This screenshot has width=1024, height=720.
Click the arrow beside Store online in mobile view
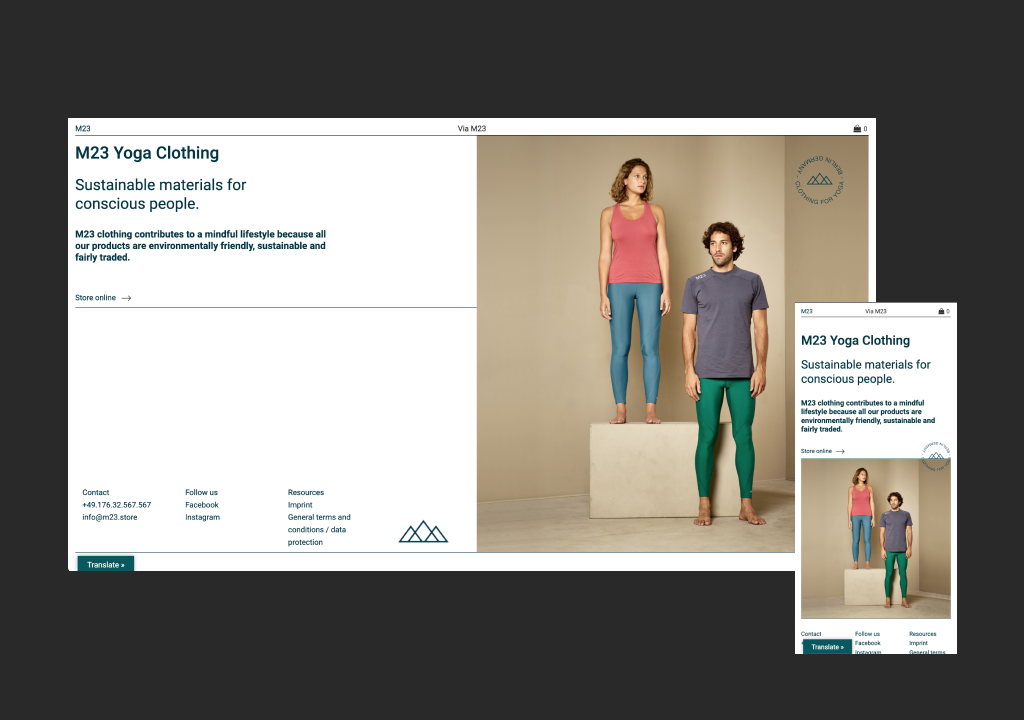coord(840,451)
